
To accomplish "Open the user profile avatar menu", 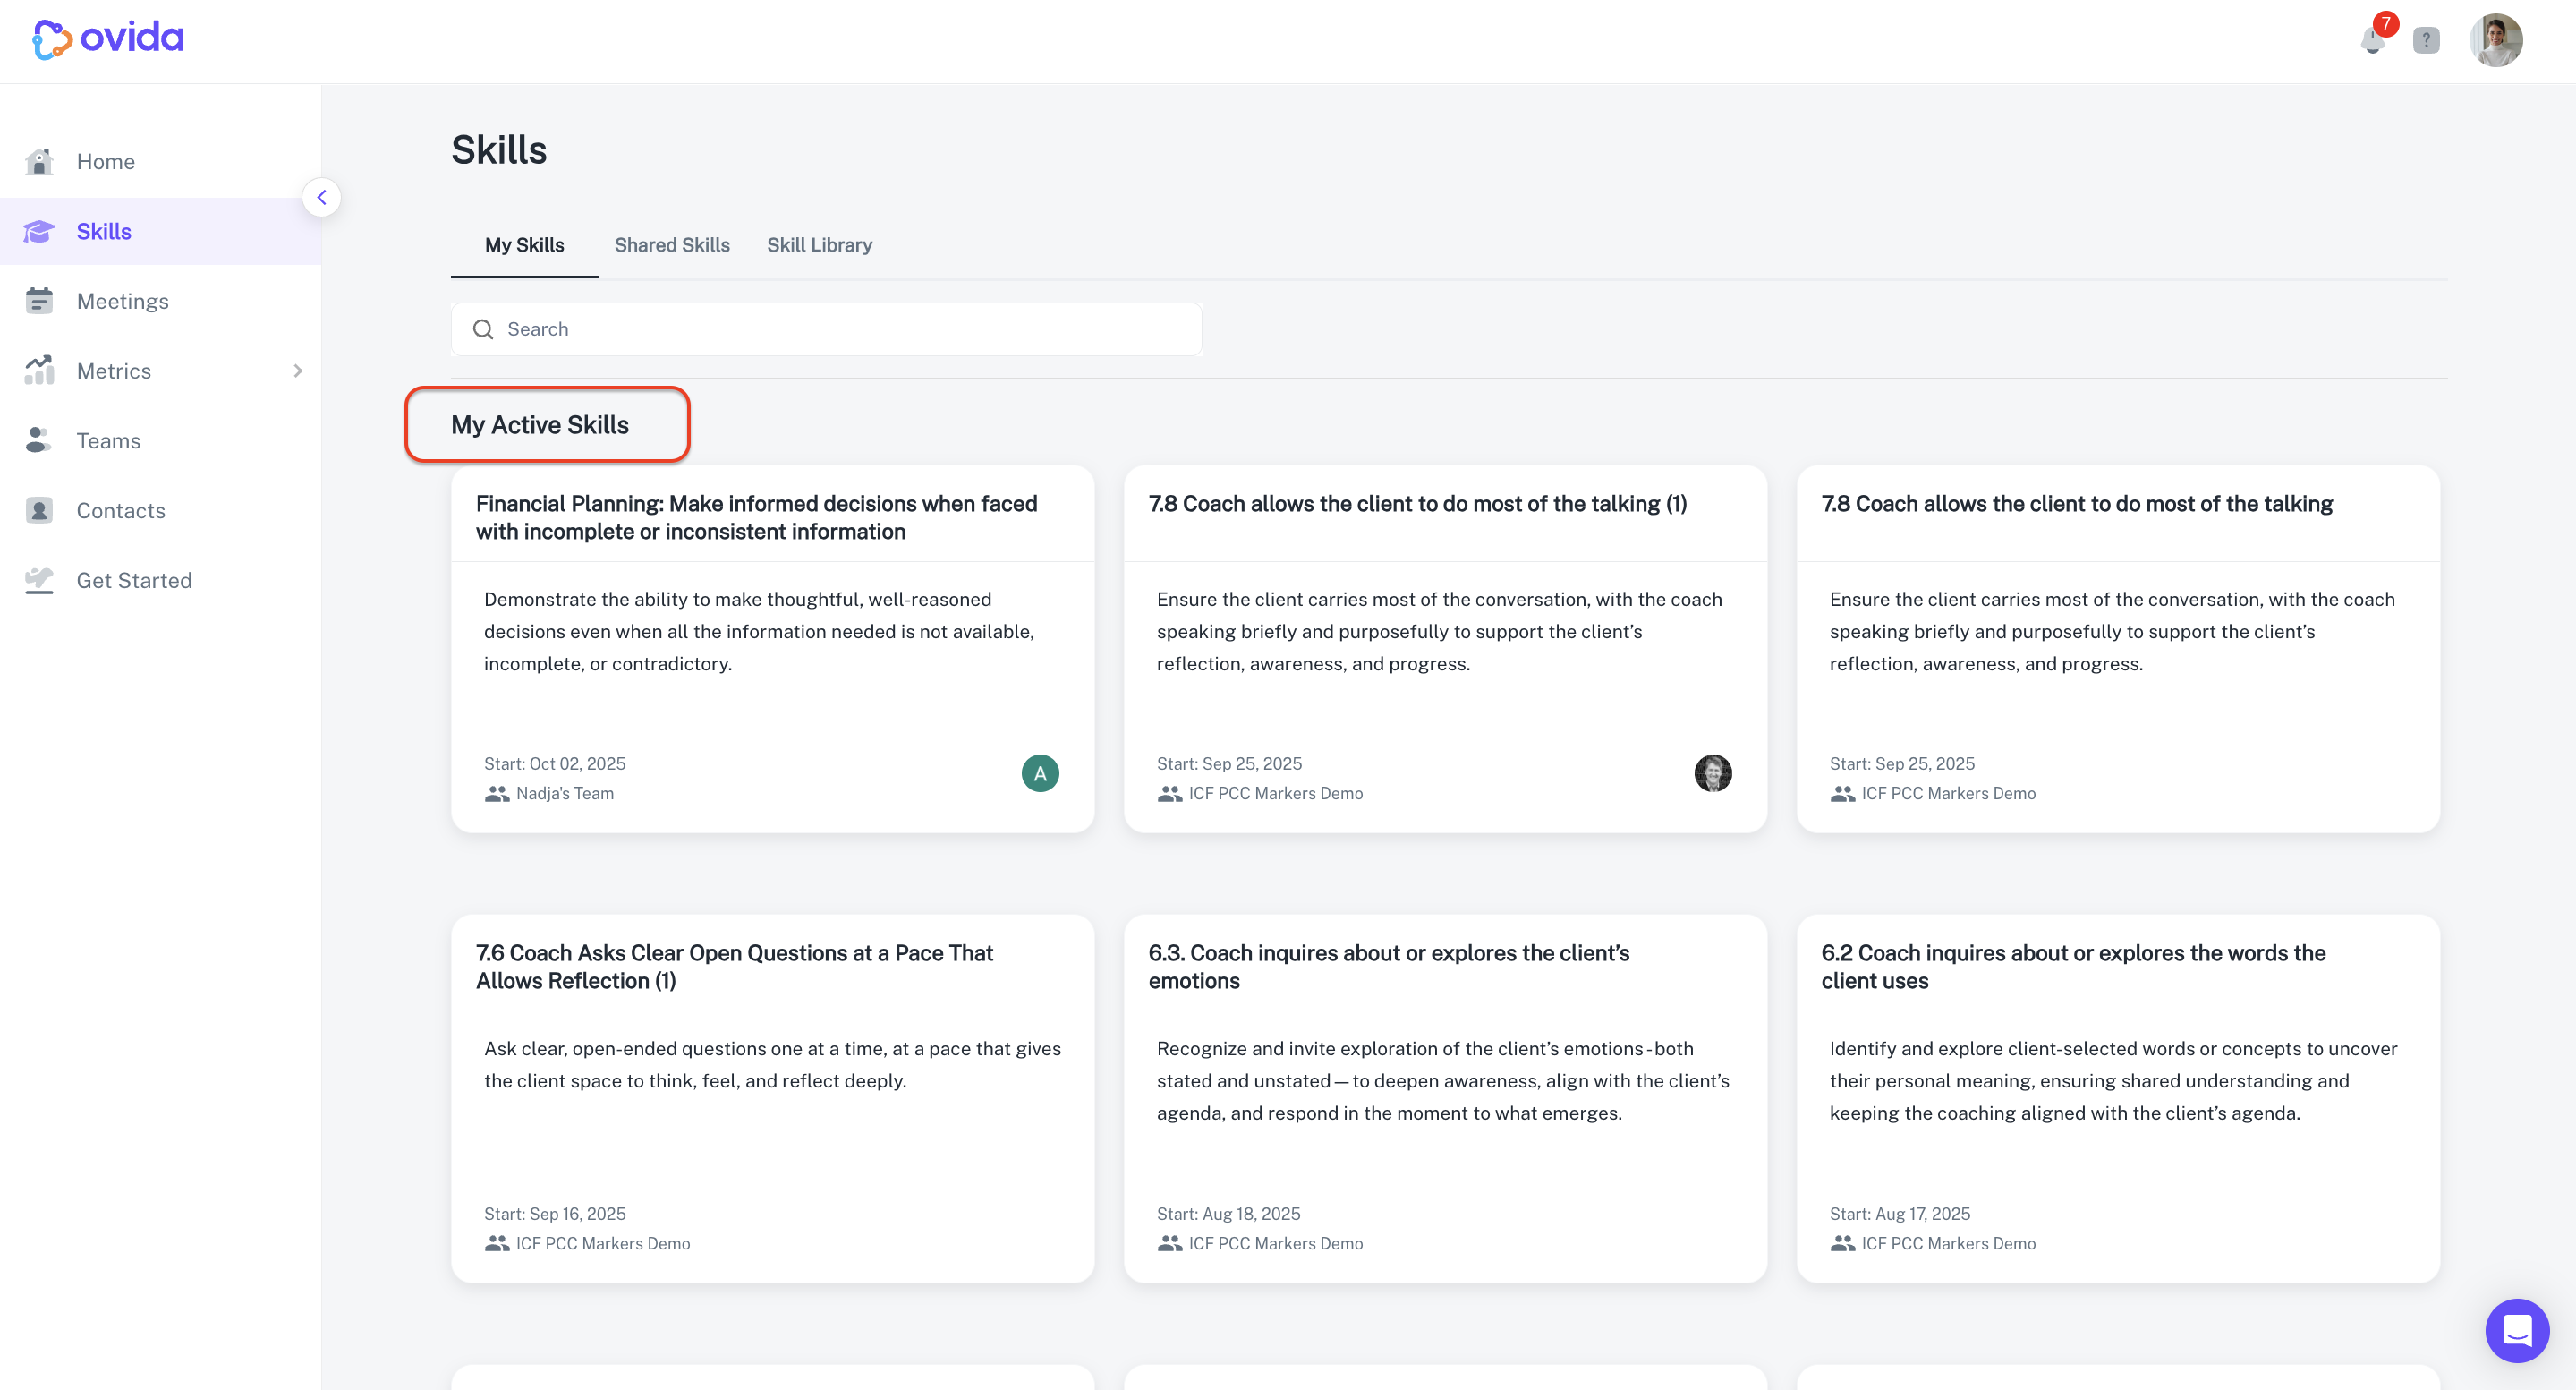I will click(2496, 40).
